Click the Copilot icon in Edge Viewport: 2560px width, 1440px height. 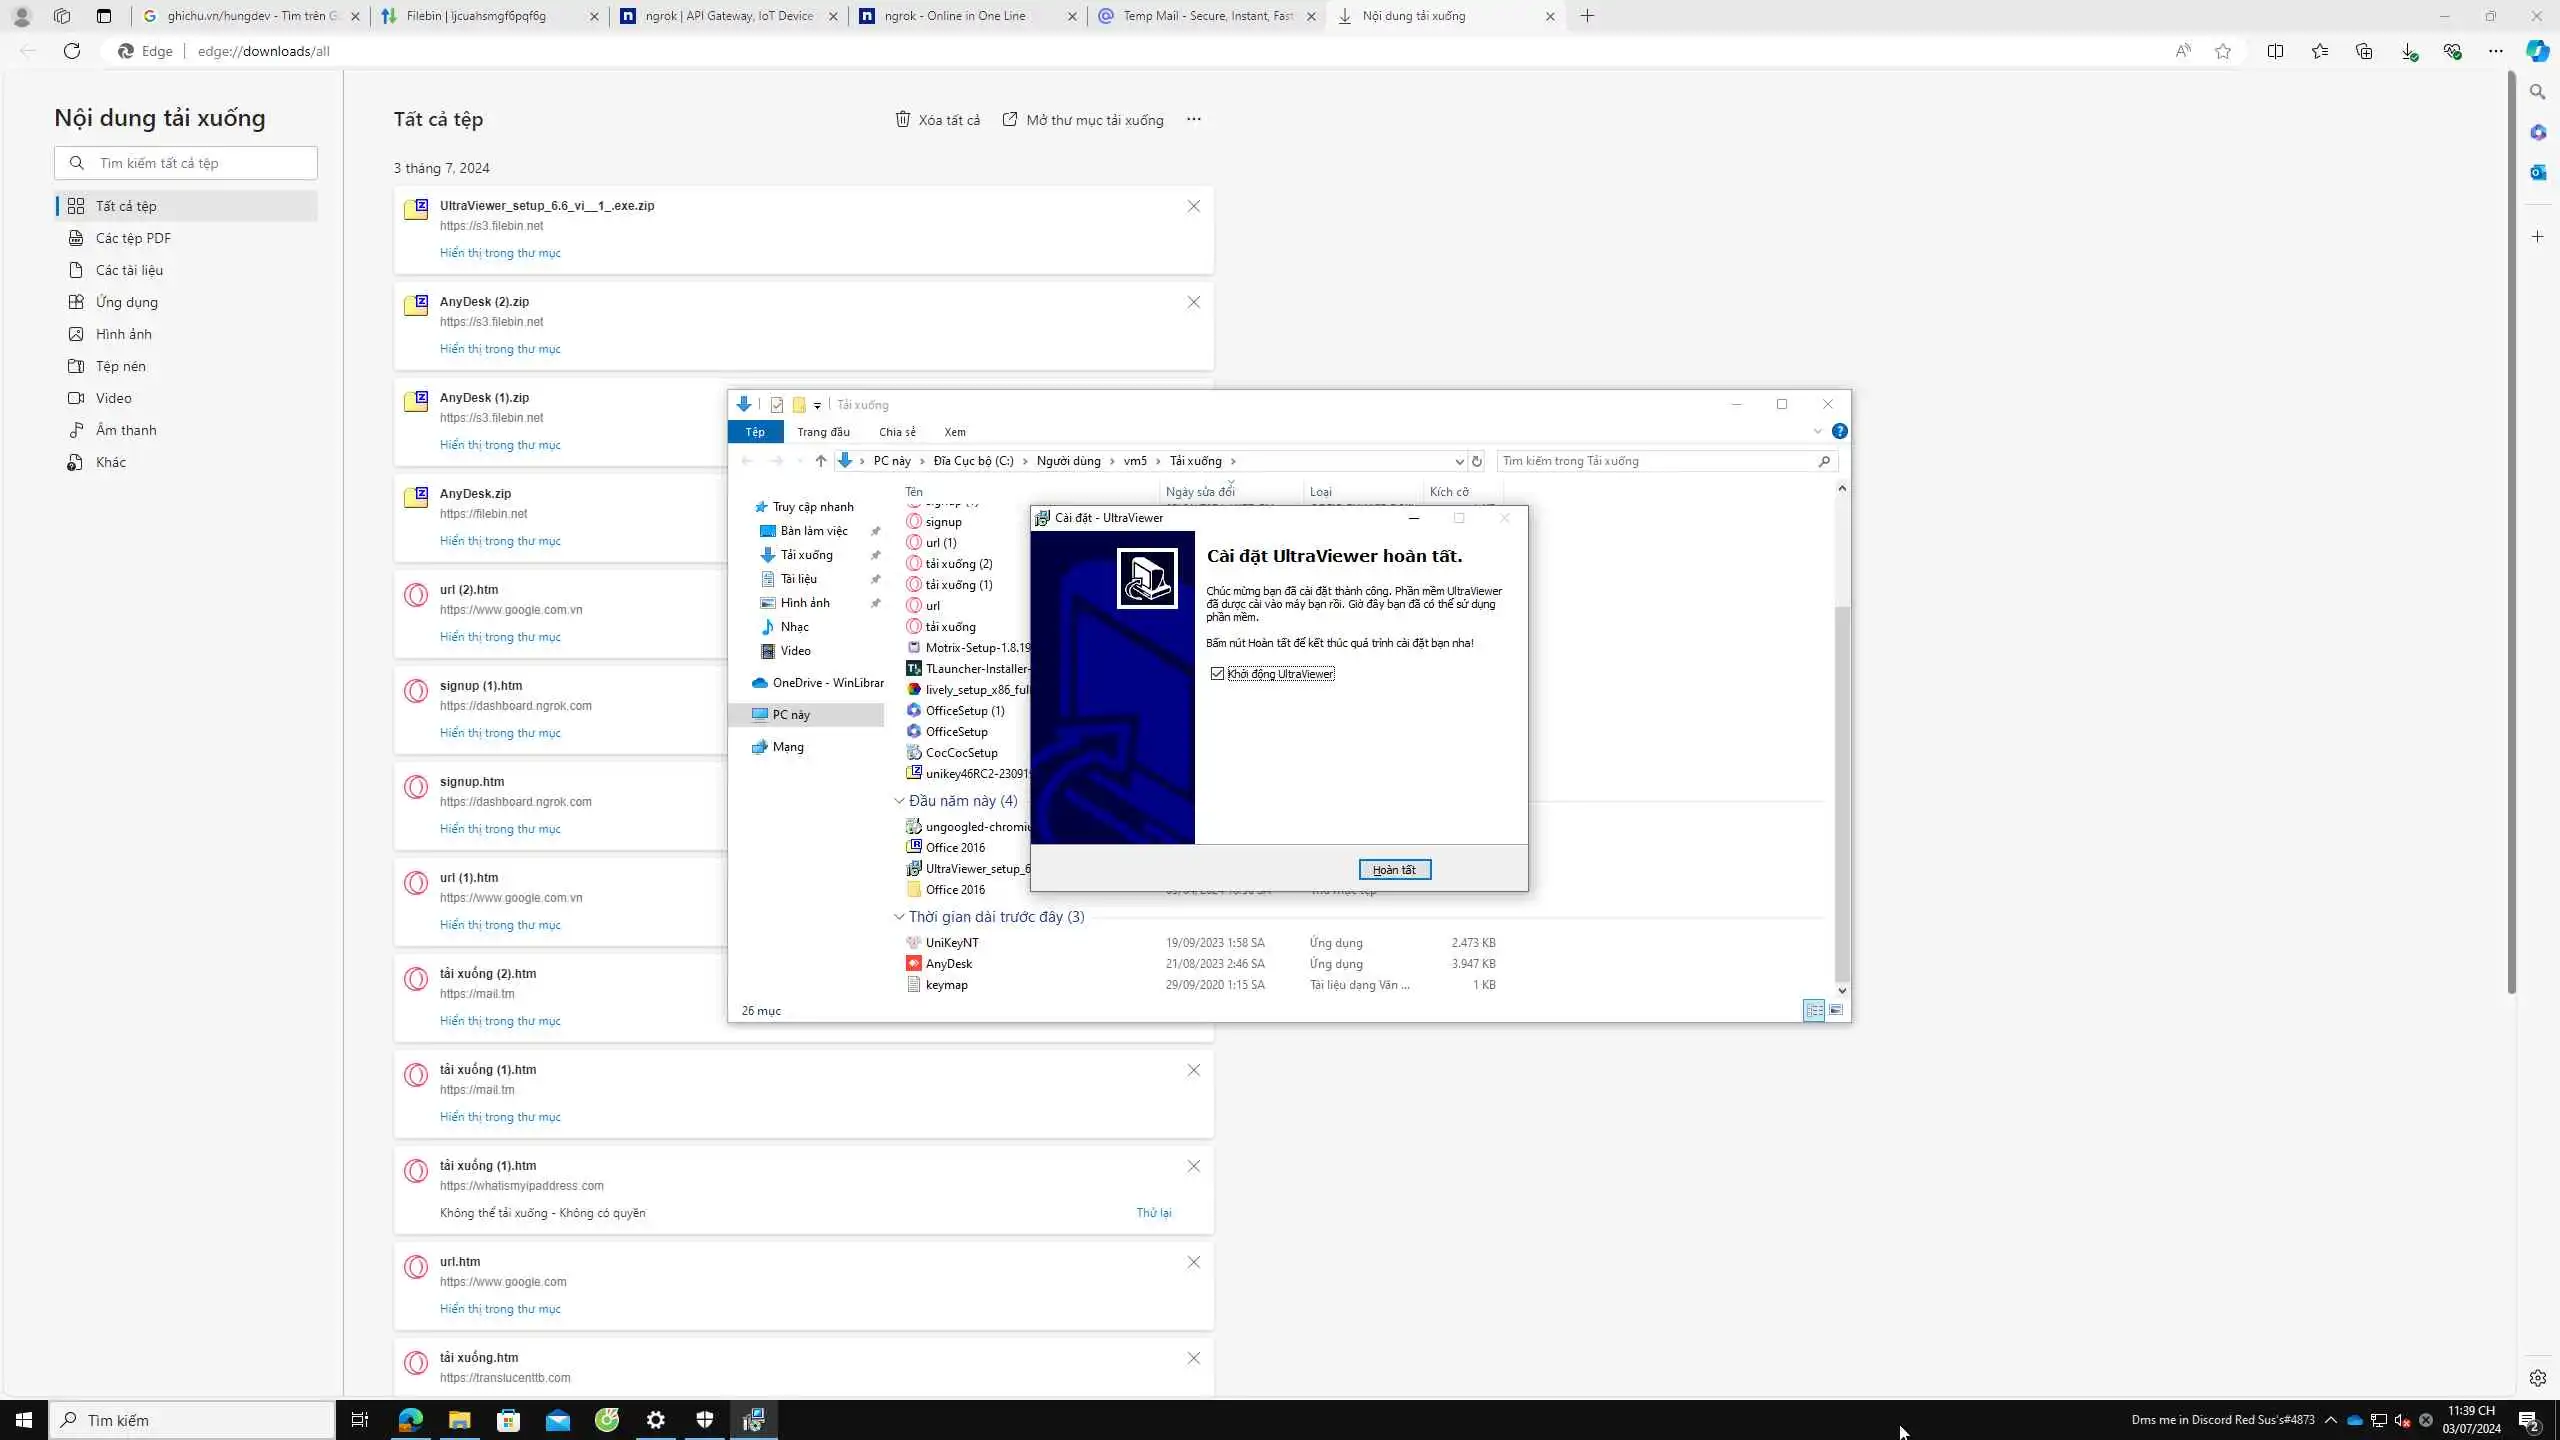coord(2537,51)
